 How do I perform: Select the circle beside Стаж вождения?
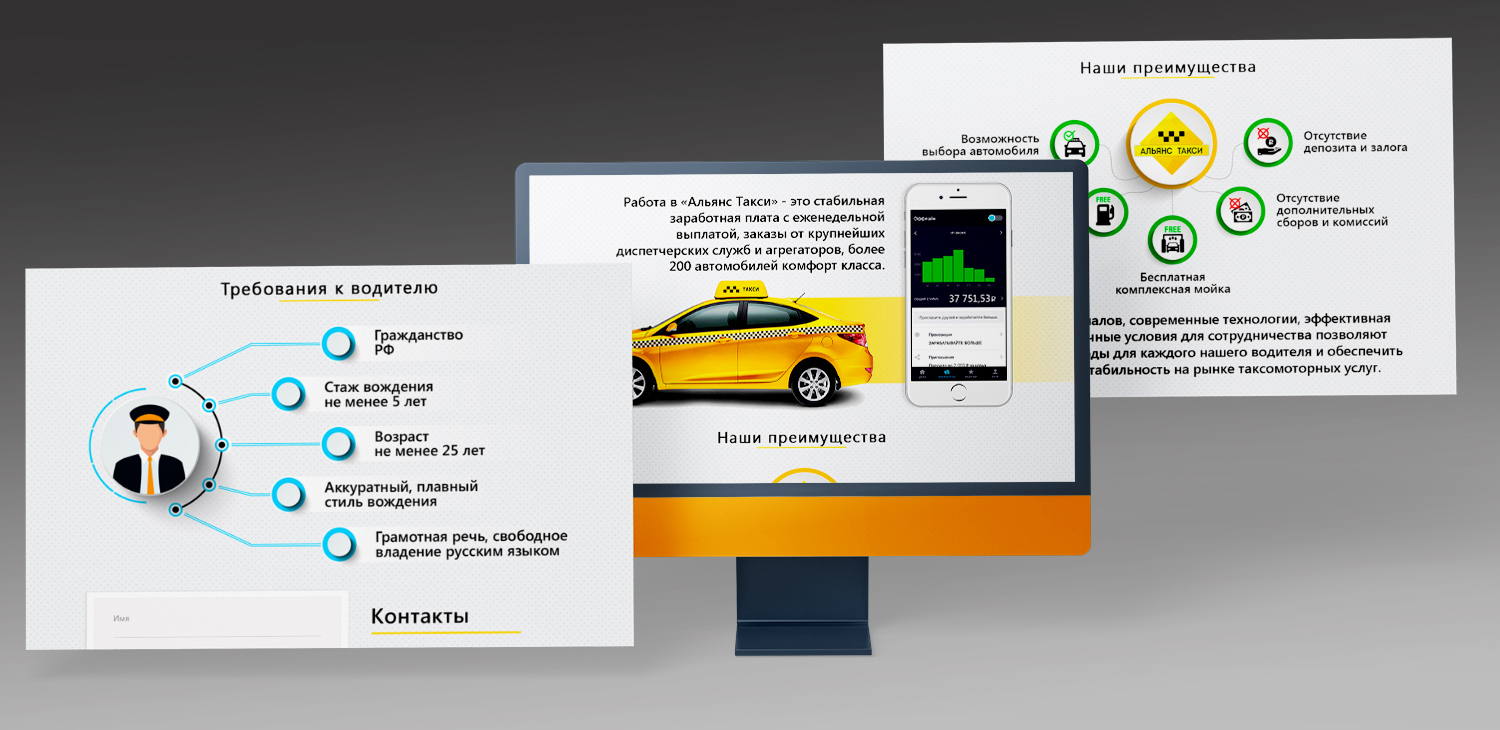coord(288,394)
